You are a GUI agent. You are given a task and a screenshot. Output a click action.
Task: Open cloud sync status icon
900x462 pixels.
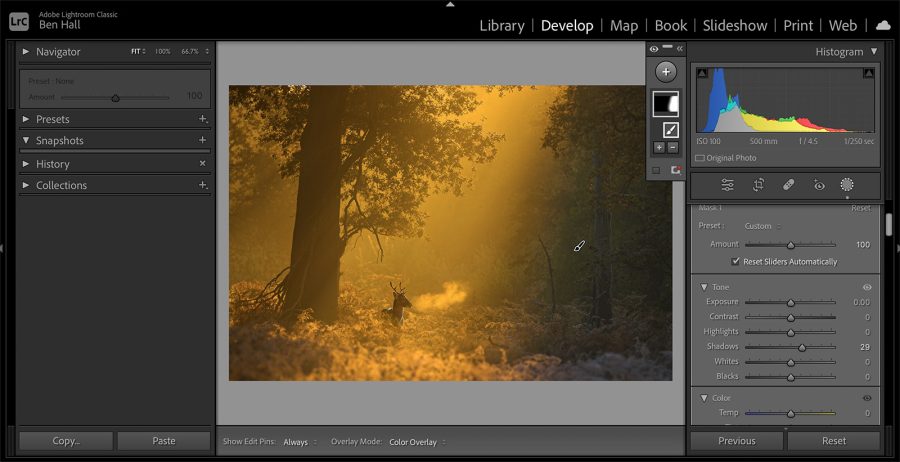883,26
